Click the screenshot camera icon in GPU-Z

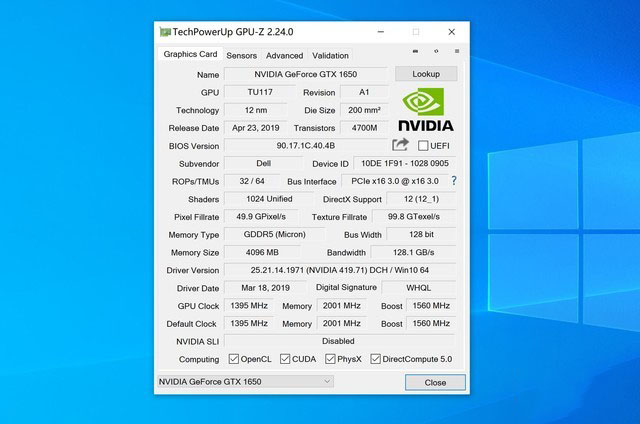click(416, 51)
